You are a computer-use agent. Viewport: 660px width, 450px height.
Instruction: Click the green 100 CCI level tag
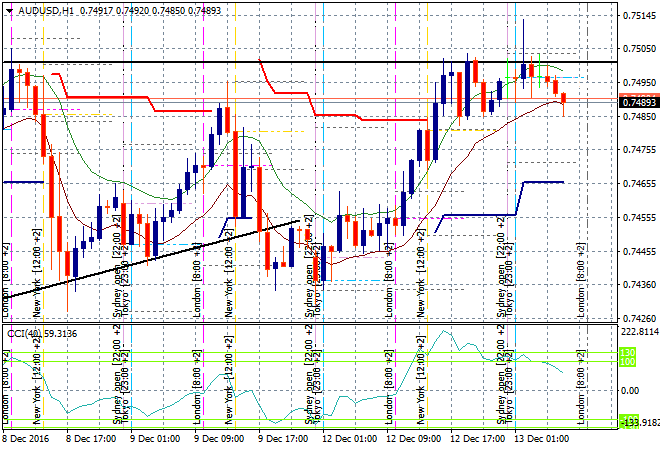(x=630, y=360)
